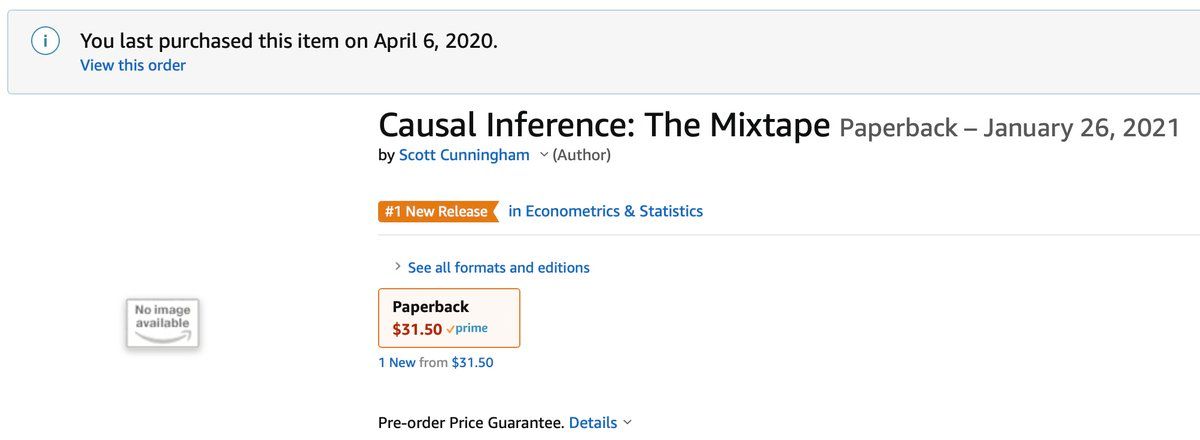Expand the chevron beside Details
Viewport: 1200px width, 440px height.
(x=627, y=422)
